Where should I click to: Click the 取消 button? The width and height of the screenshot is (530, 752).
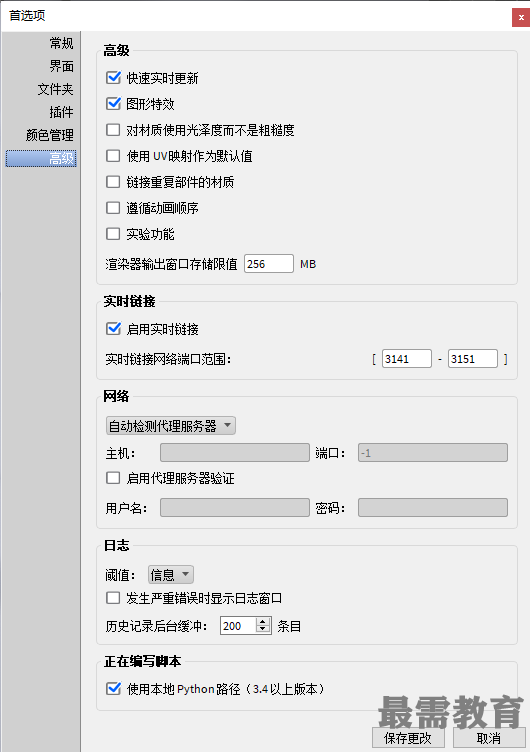(x=489, y=739)
